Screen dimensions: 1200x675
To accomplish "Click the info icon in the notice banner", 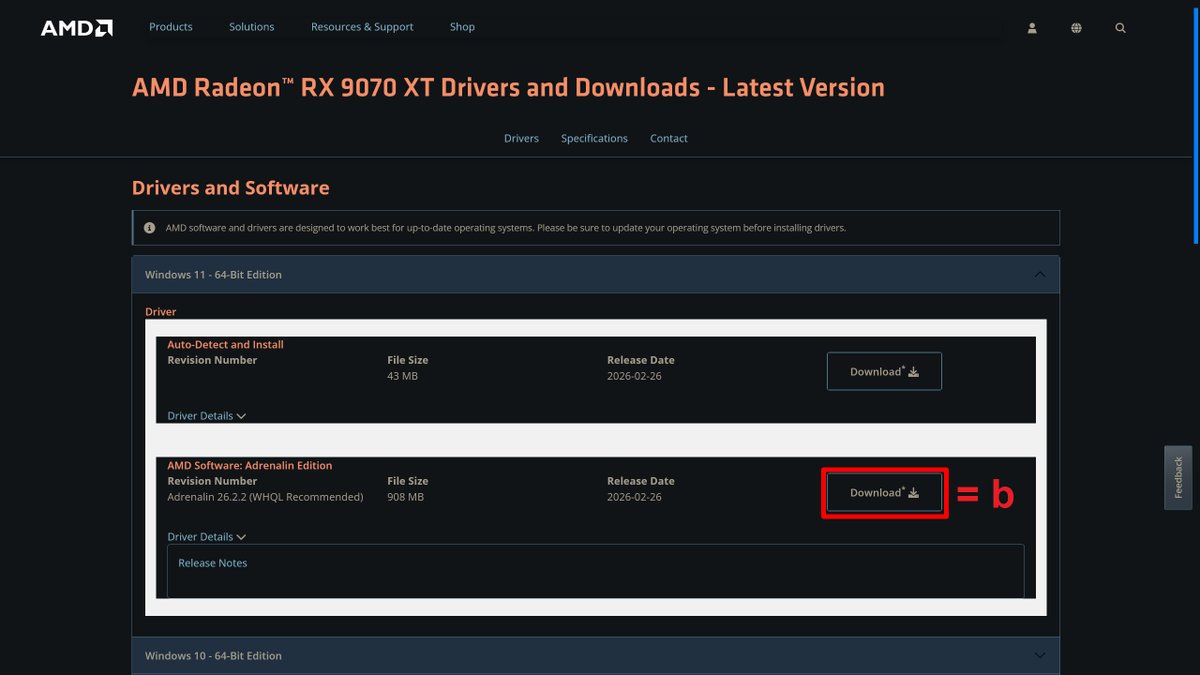I will [149, 228].
